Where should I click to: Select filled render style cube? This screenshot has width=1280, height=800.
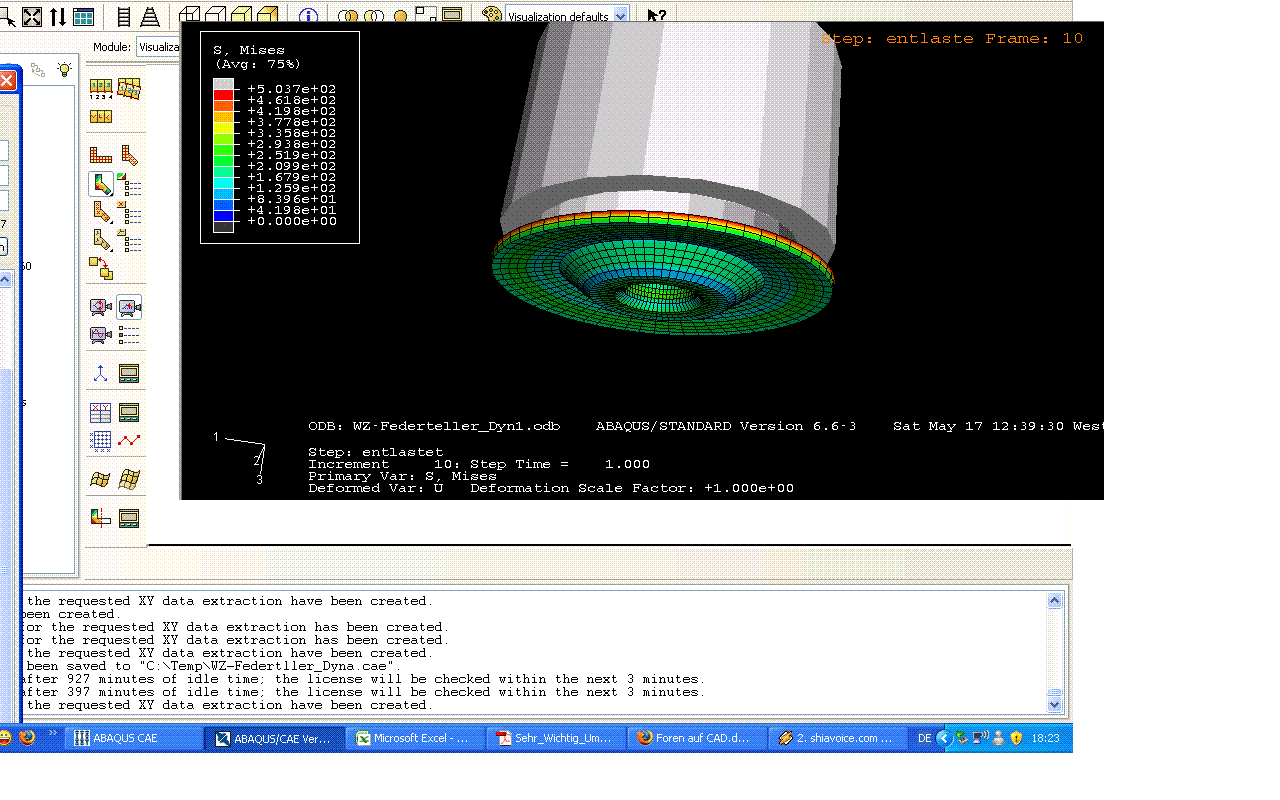click(241, 15)
